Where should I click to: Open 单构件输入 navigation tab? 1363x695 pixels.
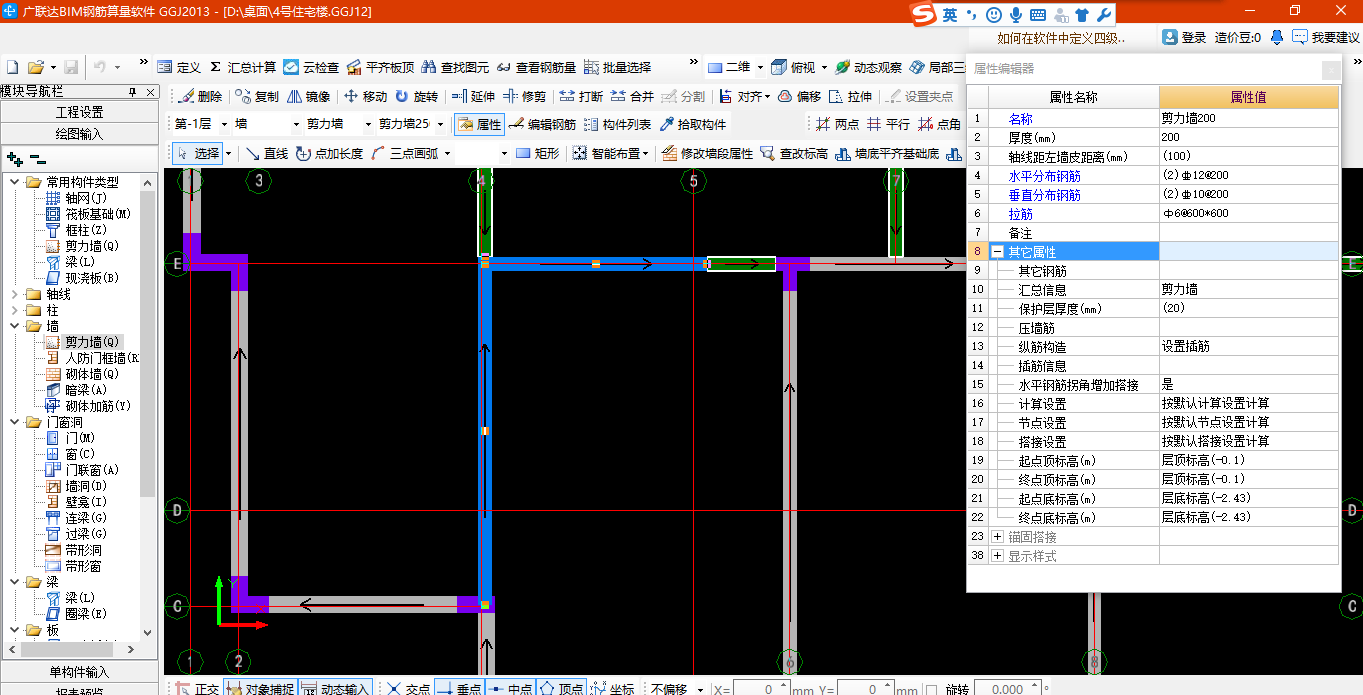pyautogui.click(x=80, y=672)
